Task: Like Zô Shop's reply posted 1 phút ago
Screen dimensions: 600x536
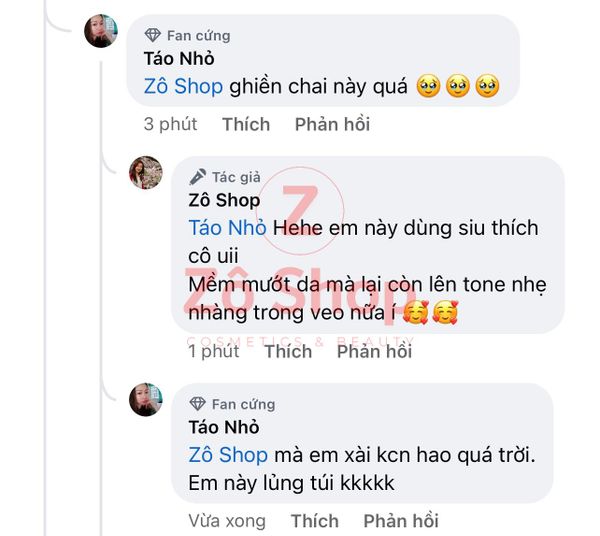Action: (x=289, y=351)
